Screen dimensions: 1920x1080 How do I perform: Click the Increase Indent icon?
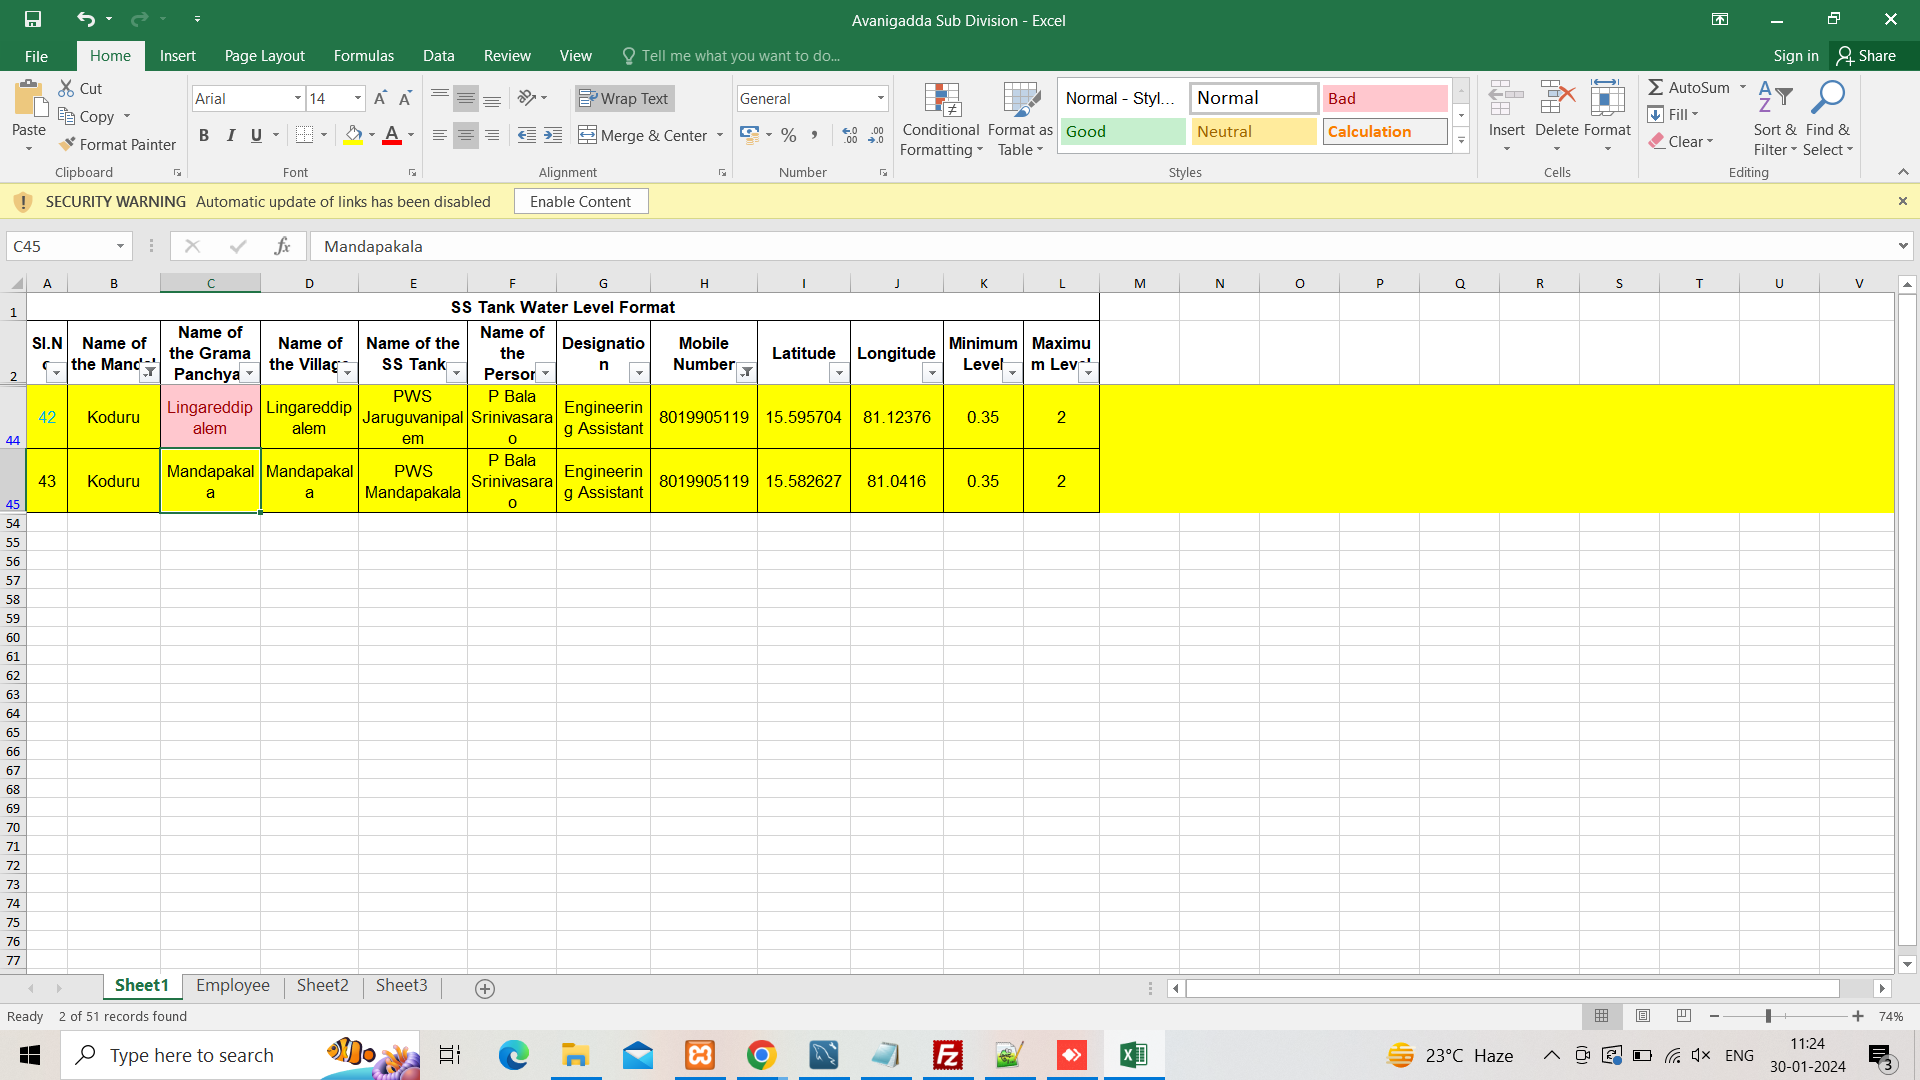[x=553, y=135]
